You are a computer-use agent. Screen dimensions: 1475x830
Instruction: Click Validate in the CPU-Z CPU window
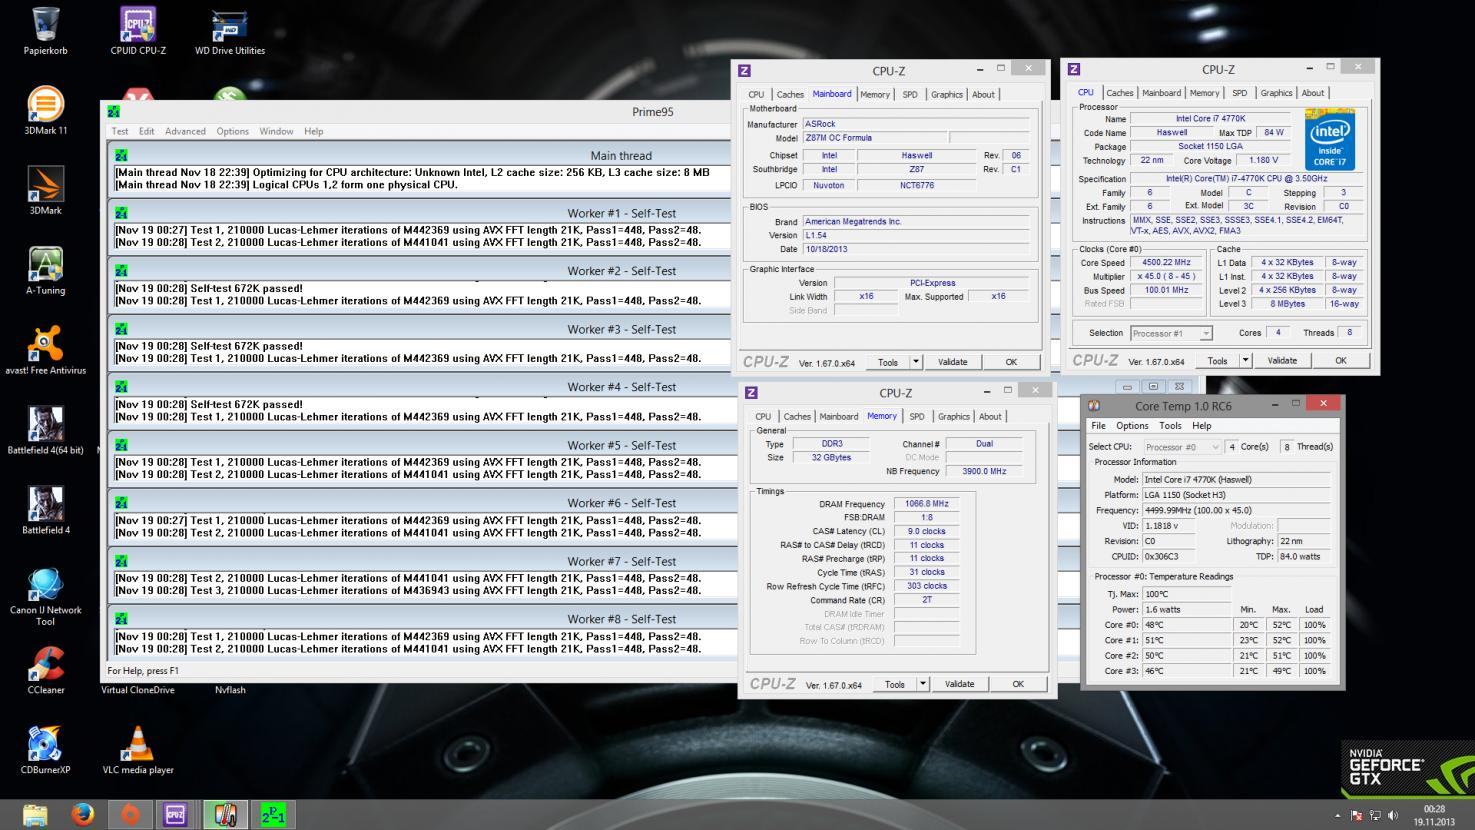click(x=1282, y=361)
